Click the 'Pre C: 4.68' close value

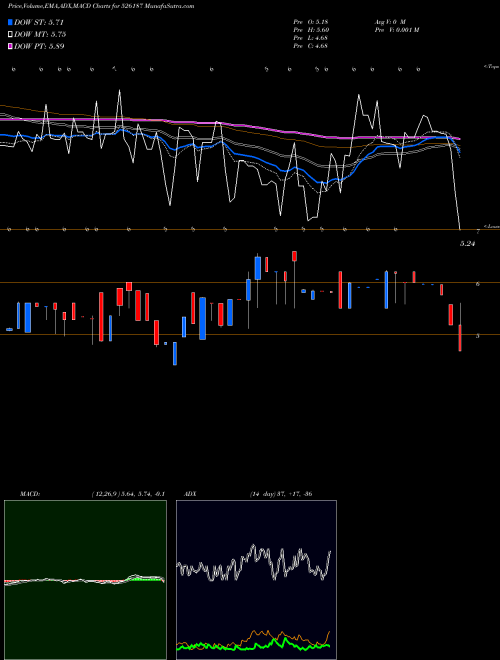click(311, 46)
